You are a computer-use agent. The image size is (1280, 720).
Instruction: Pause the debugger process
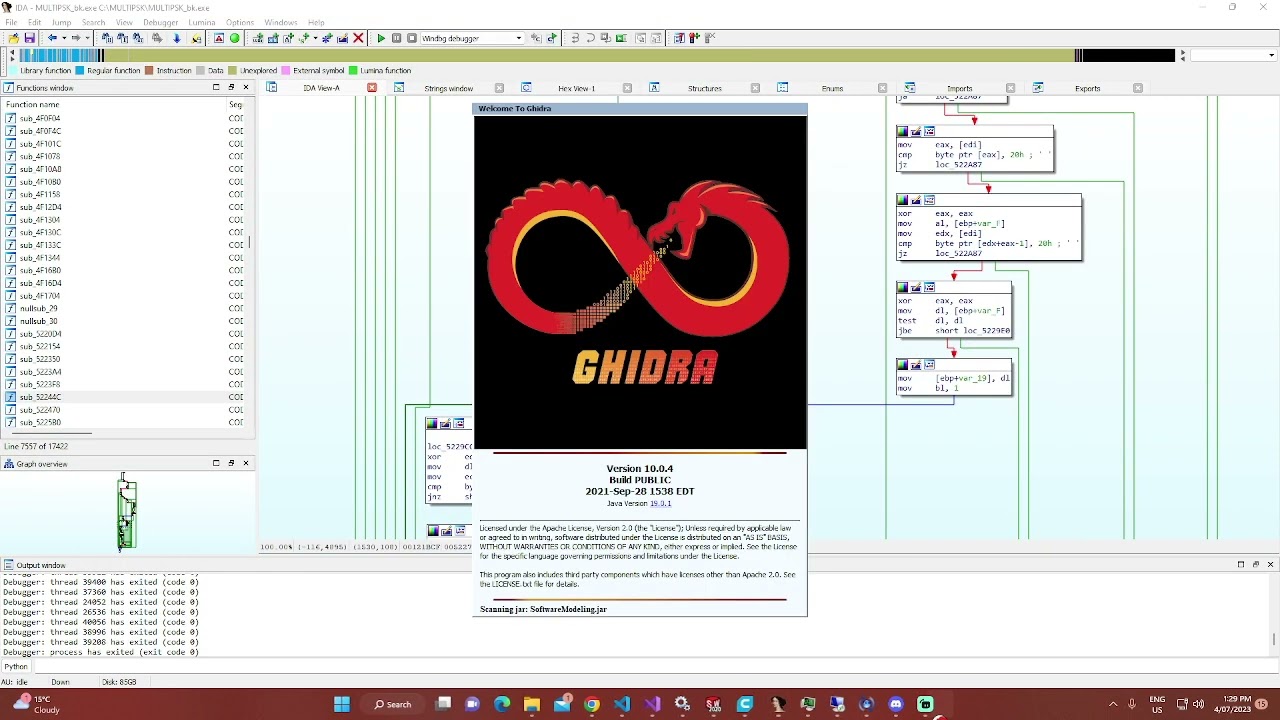coord(396,38)
